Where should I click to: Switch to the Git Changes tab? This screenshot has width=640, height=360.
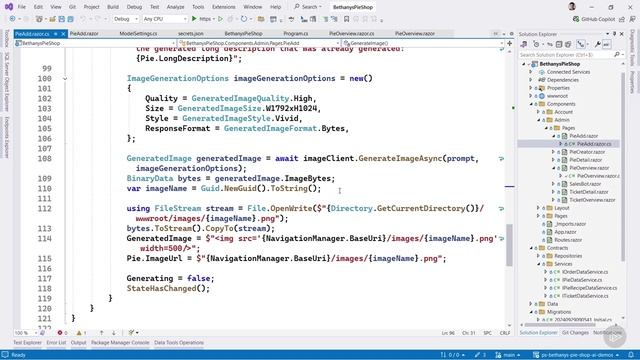click(x=575, y=333)
